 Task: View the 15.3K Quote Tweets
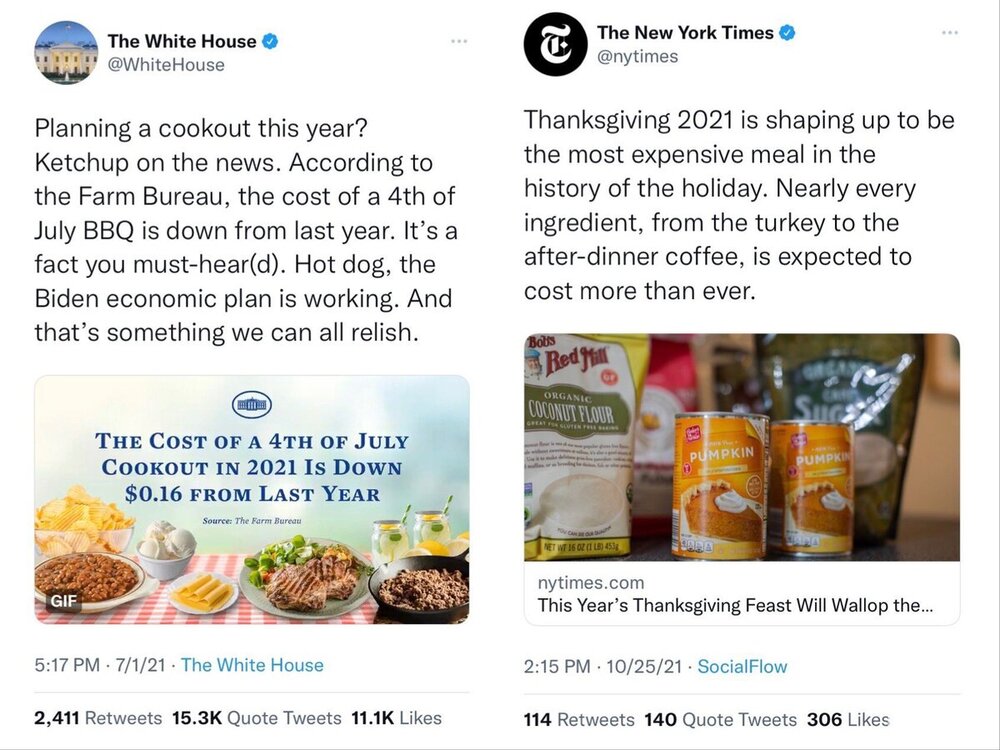coord(256,718)
